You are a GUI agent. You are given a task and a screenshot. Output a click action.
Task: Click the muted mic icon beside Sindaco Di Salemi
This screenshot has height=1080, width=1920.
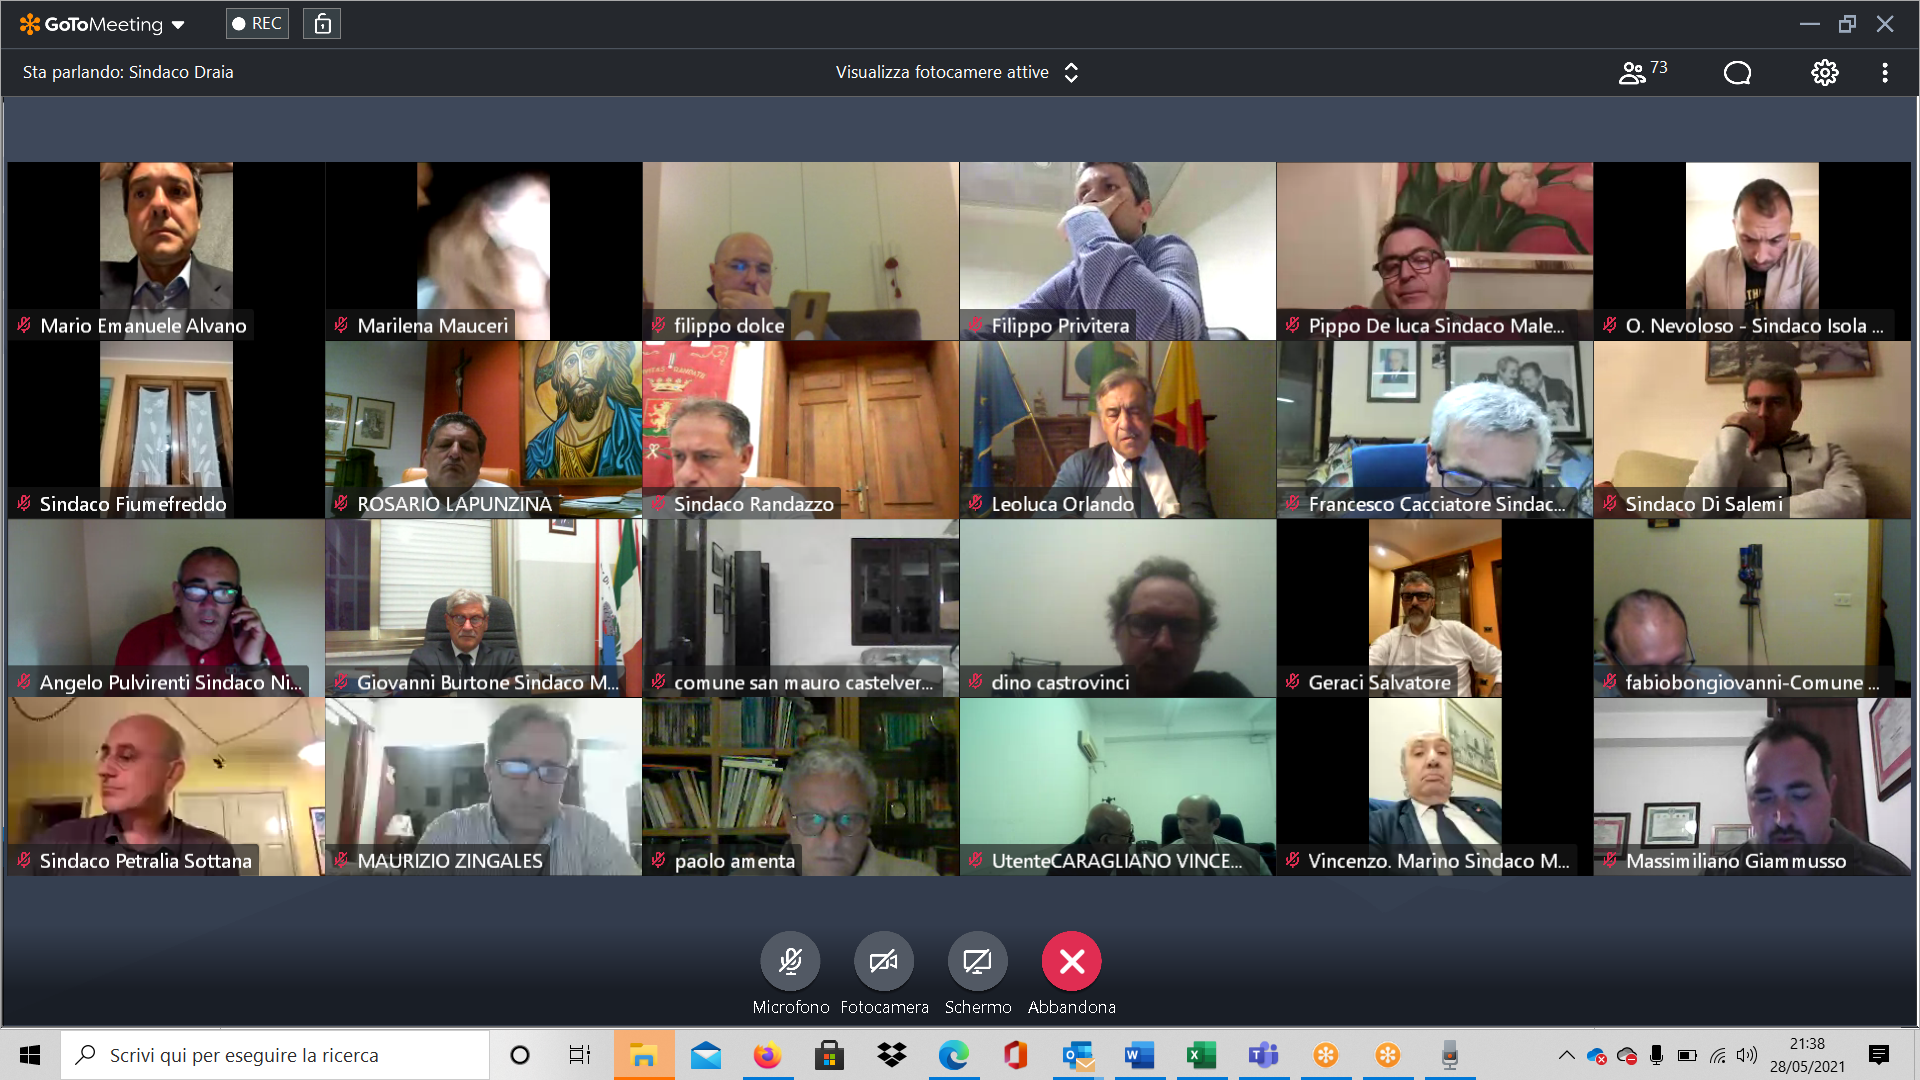[x=1609, y=504]
